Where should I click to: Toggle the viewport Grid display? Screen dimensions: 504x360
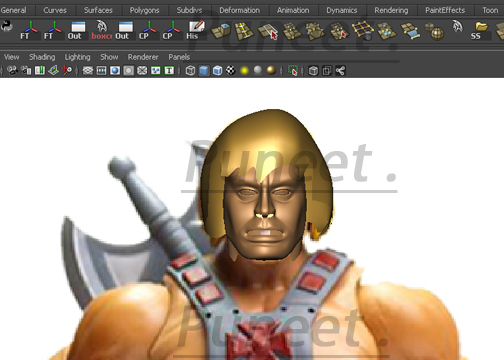click(88, 70)
